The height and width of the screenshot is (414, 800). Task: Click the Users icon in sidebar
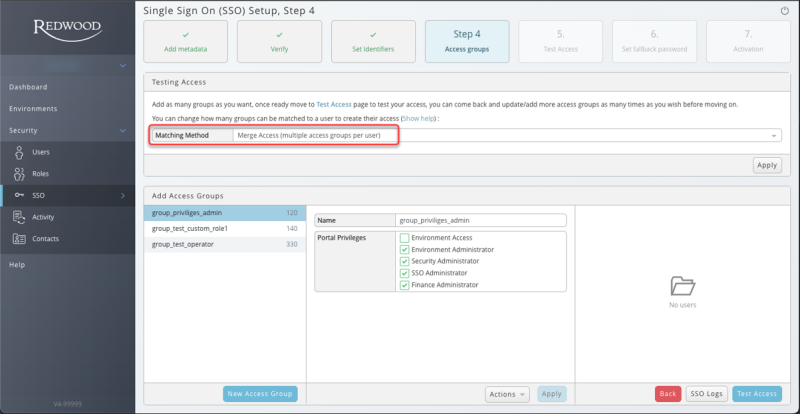click(20, 152)
